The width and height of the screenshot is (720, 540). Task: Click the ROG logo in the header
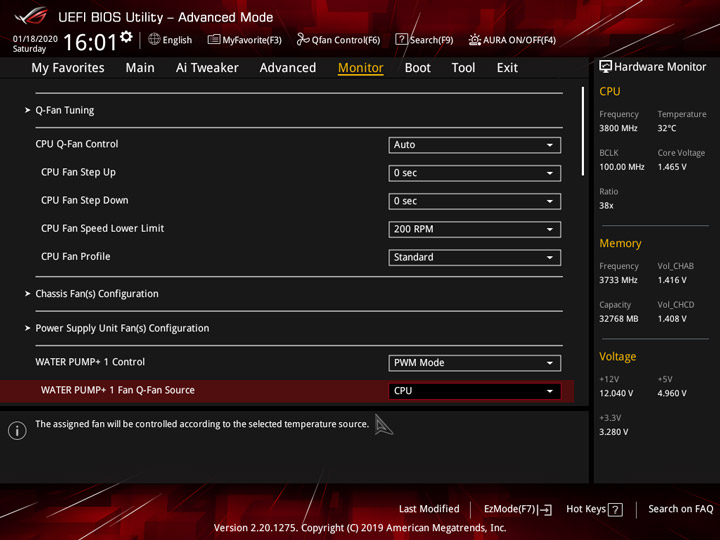(30, 16)
